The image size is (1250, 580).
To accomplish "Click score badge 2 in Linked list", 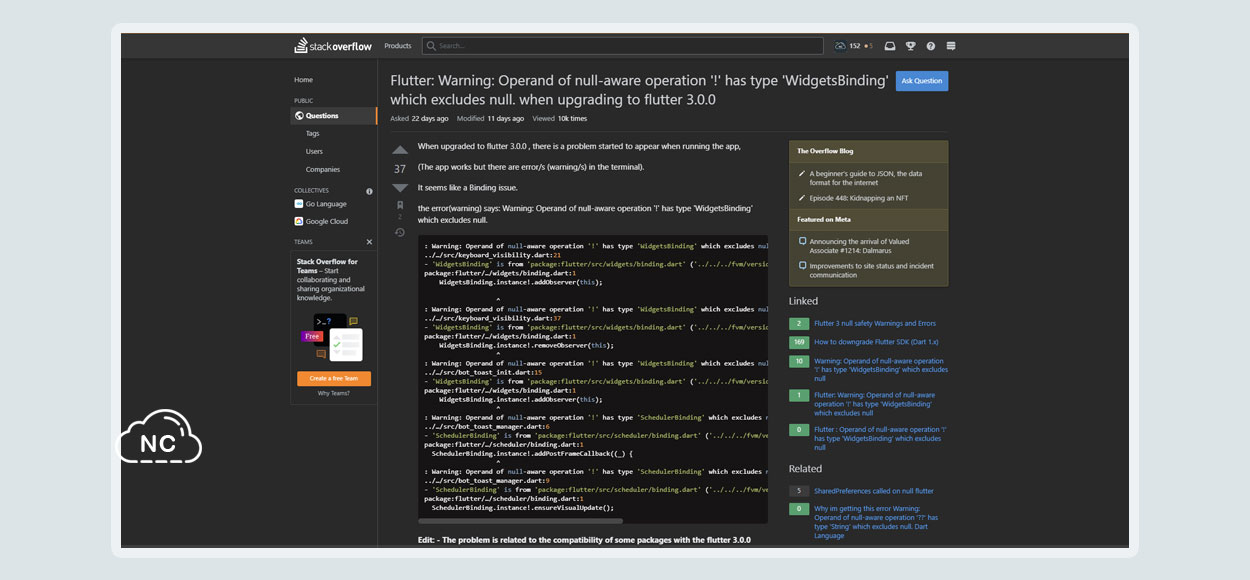I will click(x=799, y=324).
